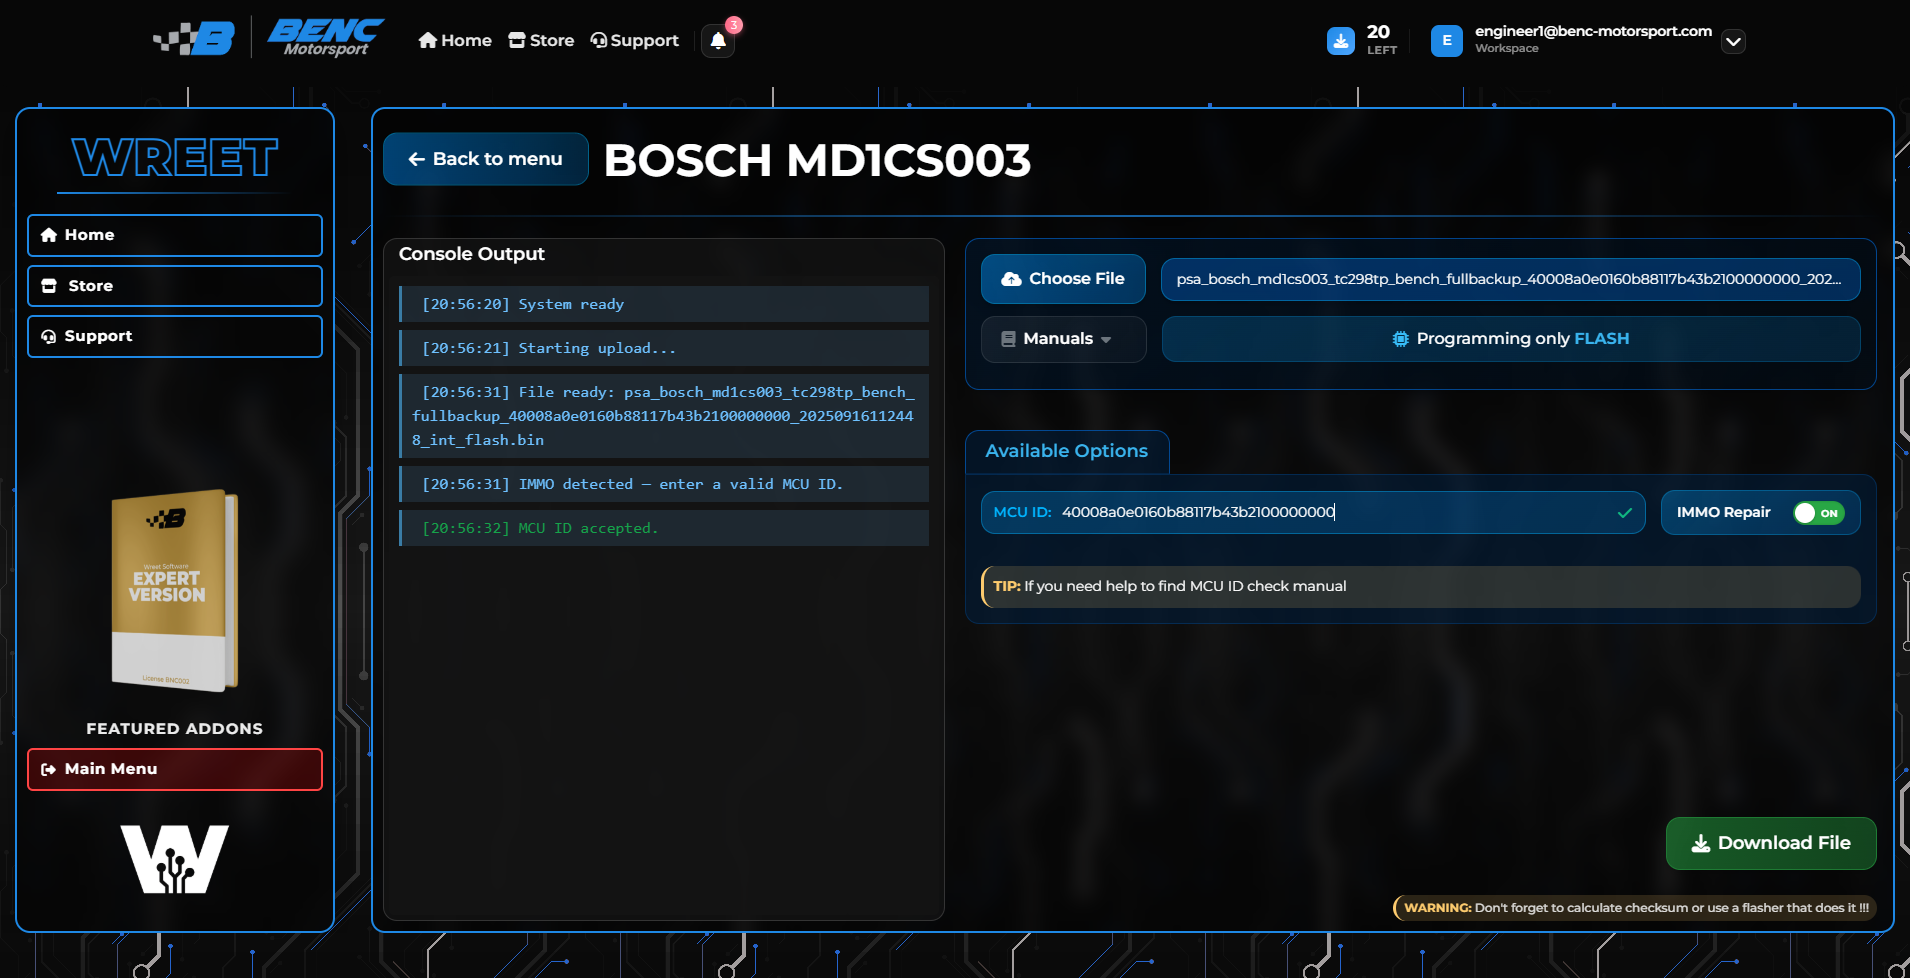Open Store in the top navigation

[541, 41]
